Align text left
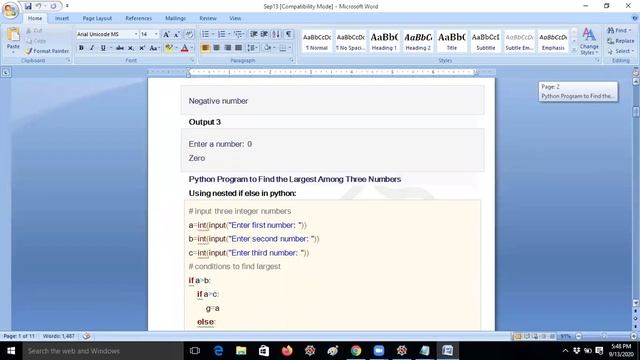This screenshot has width=640, height=360. pos(205,48)
